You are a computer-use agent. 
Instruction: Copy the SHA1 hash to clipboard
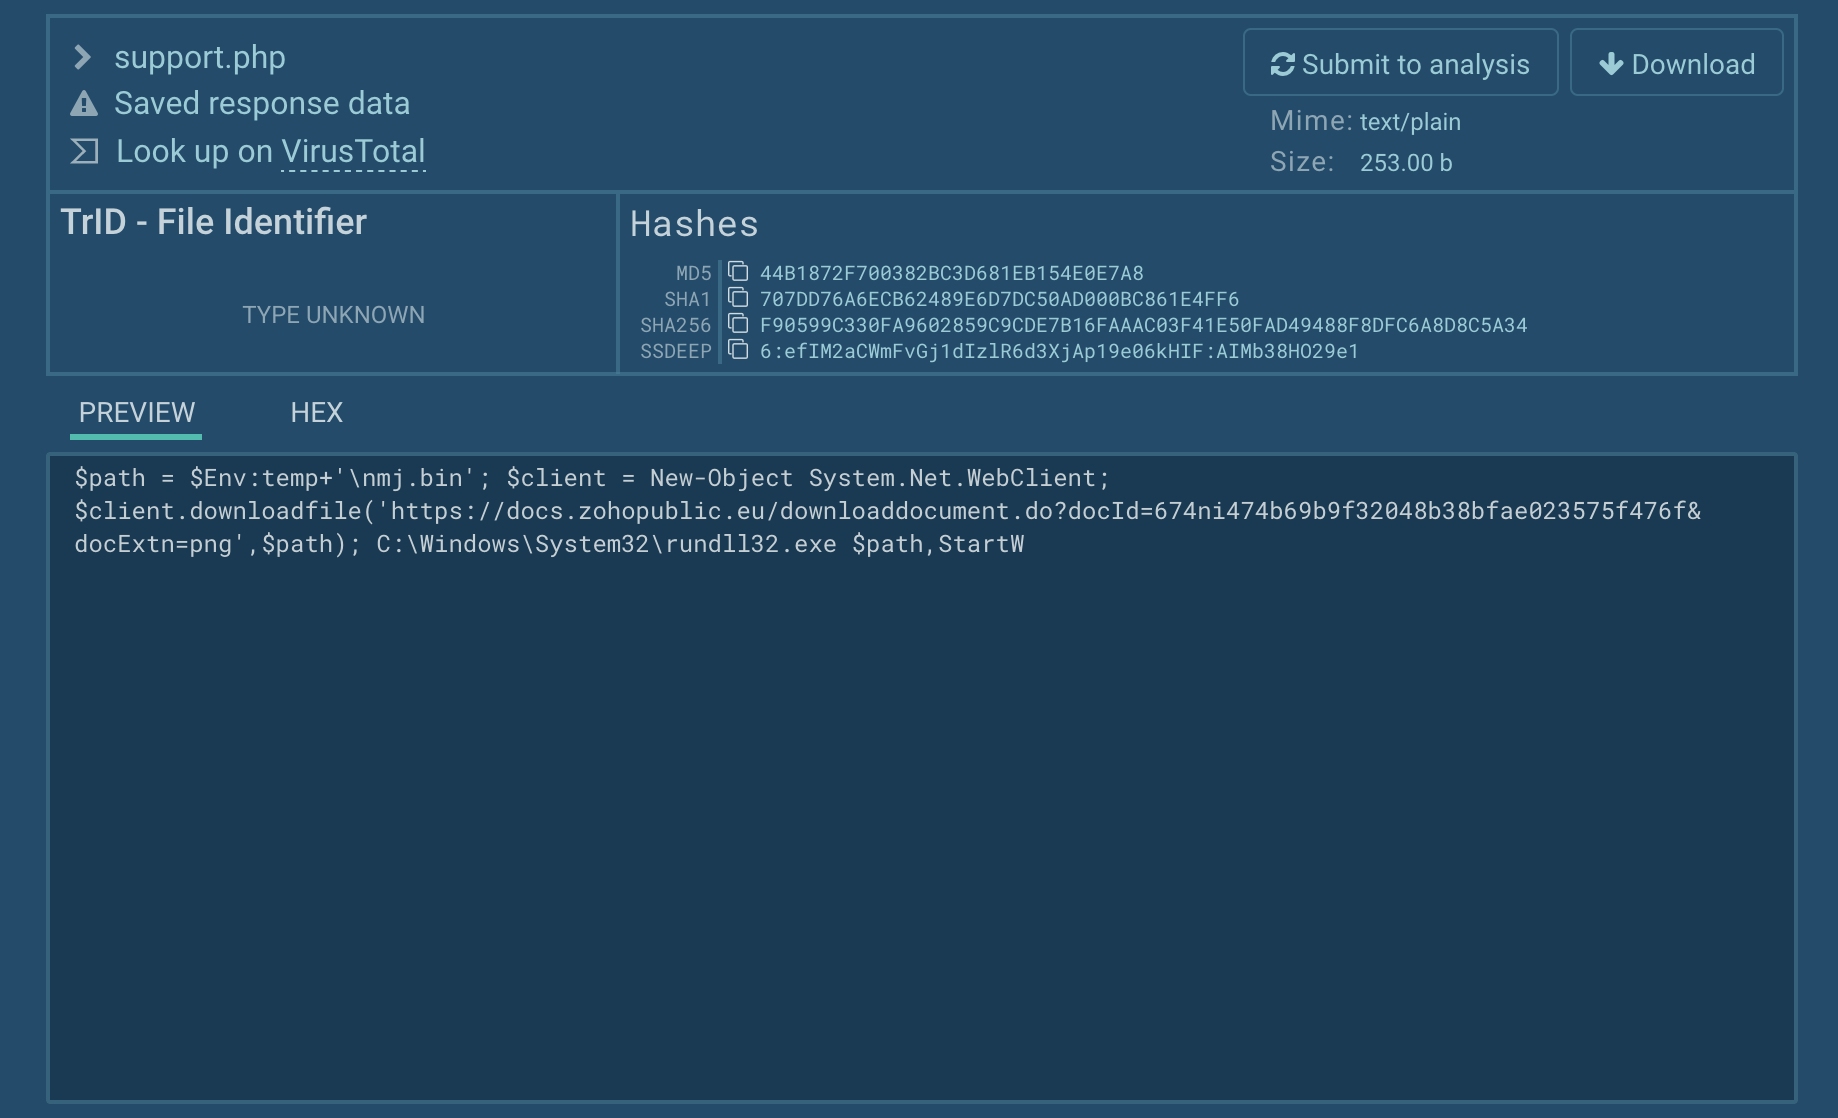point(738,298)
